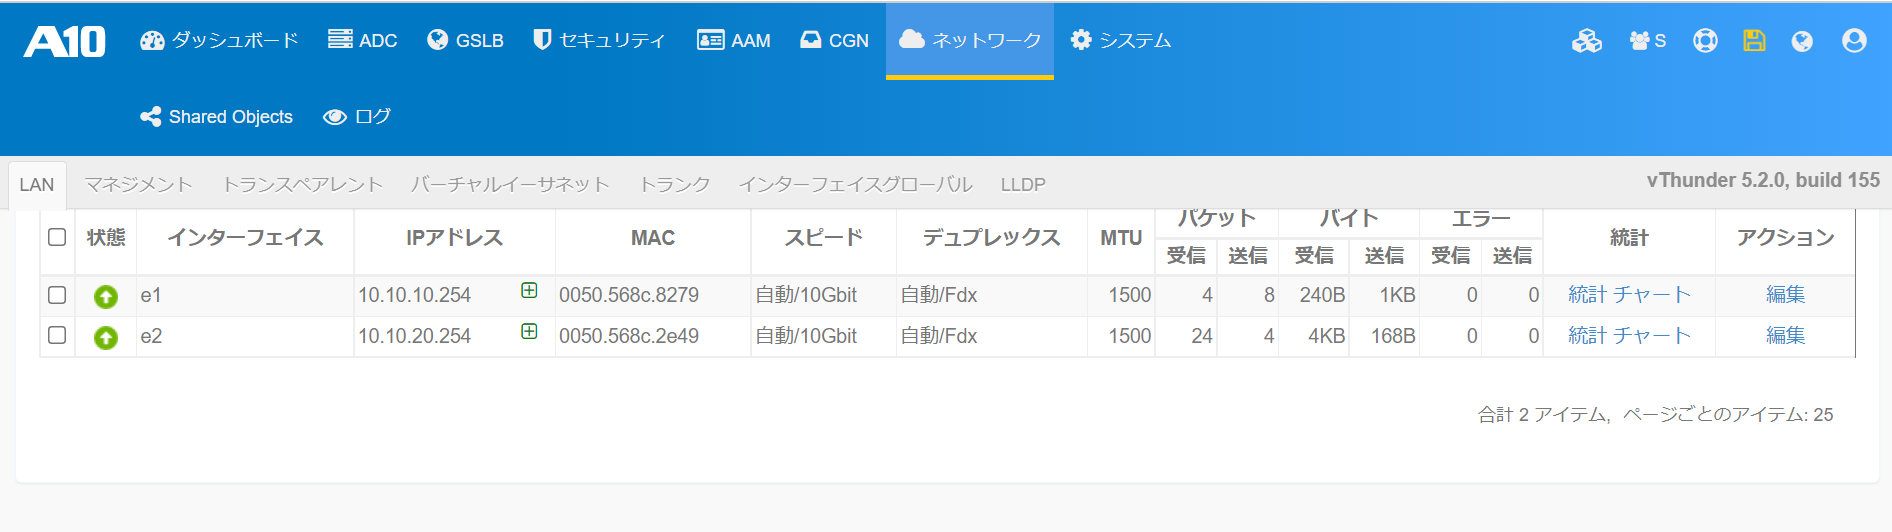This screenshot has width=1892, height=532.
Task: Open the GSLB menu
Action: pos(465,40)
